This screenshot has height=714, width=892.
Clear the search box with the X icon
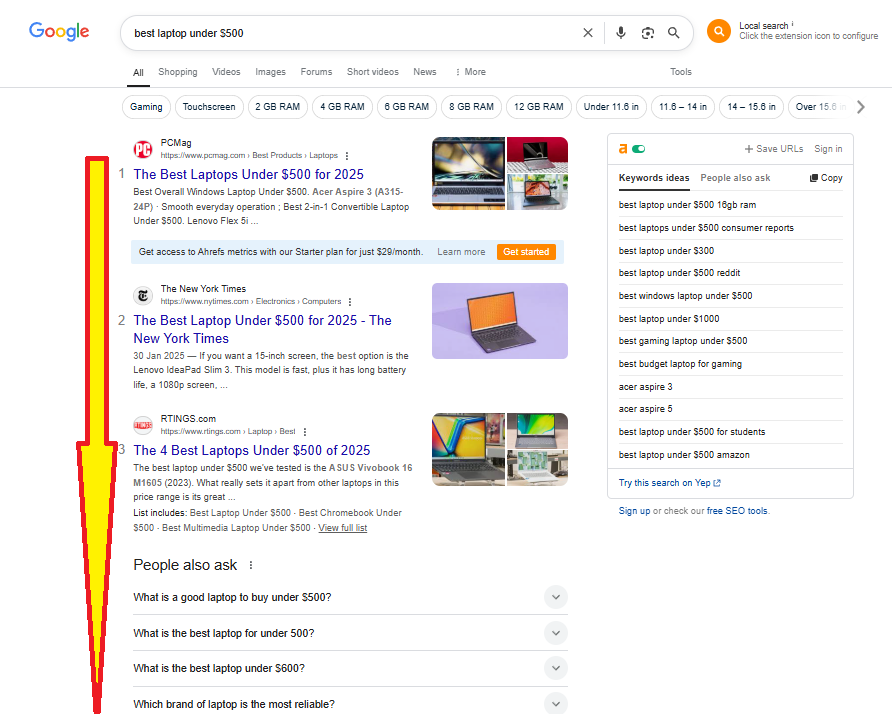click(588, 33)
